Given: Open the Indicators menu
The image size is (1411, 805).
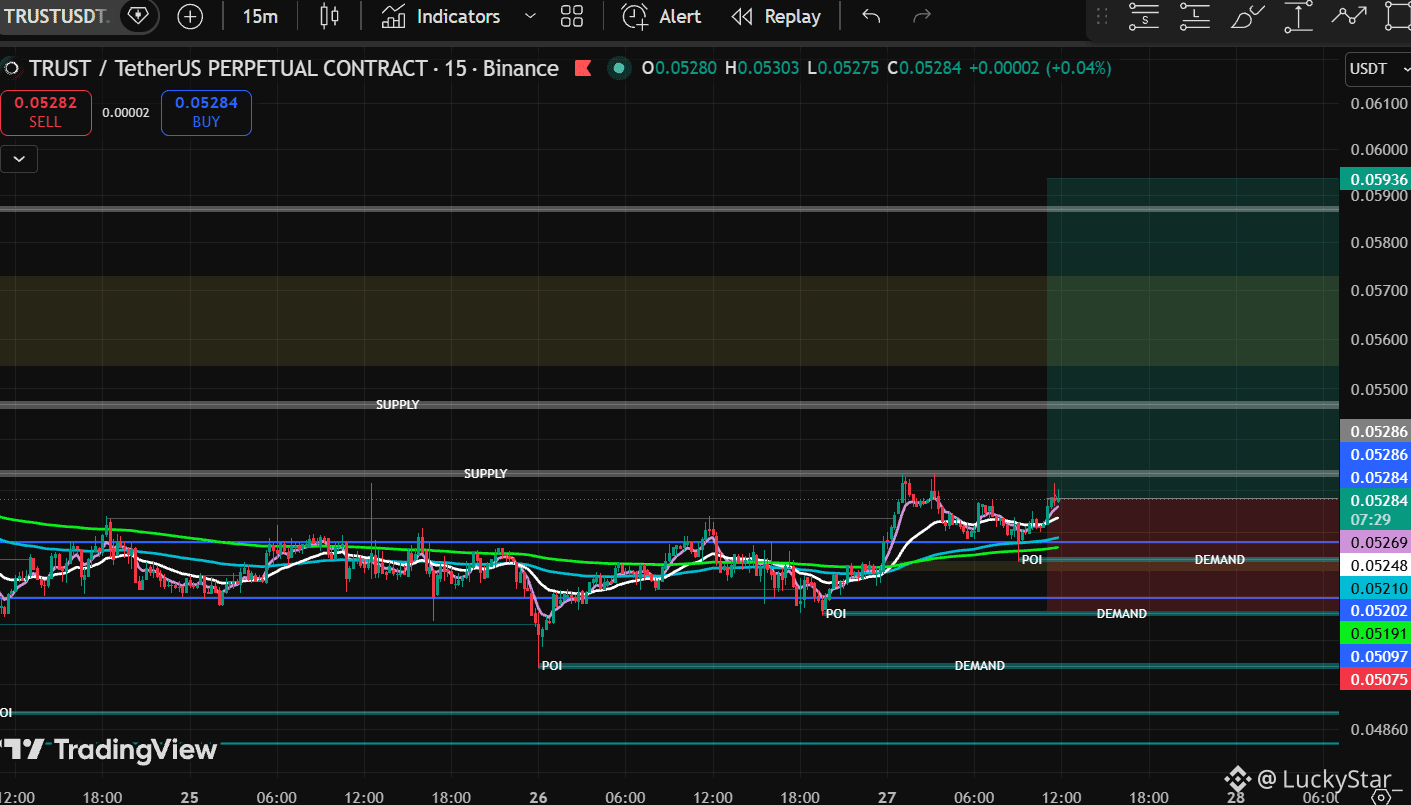Looking at the screenshot, I should (441, 16).
